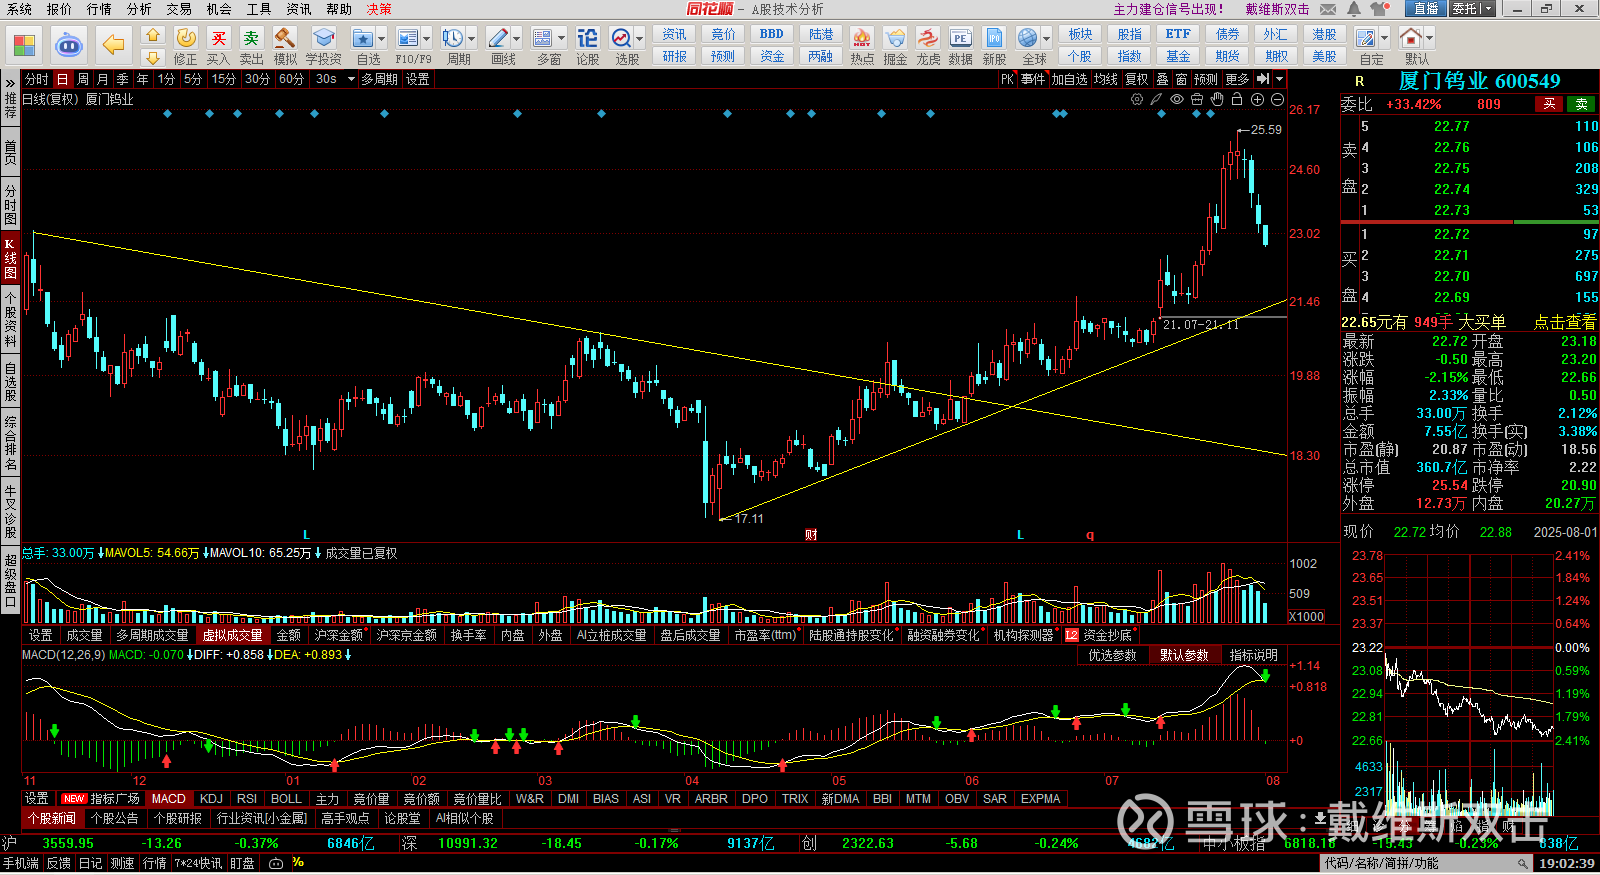The image size is (1600, 875).
Task: Click chart settings gear icon
Action: coord(1137,99)
